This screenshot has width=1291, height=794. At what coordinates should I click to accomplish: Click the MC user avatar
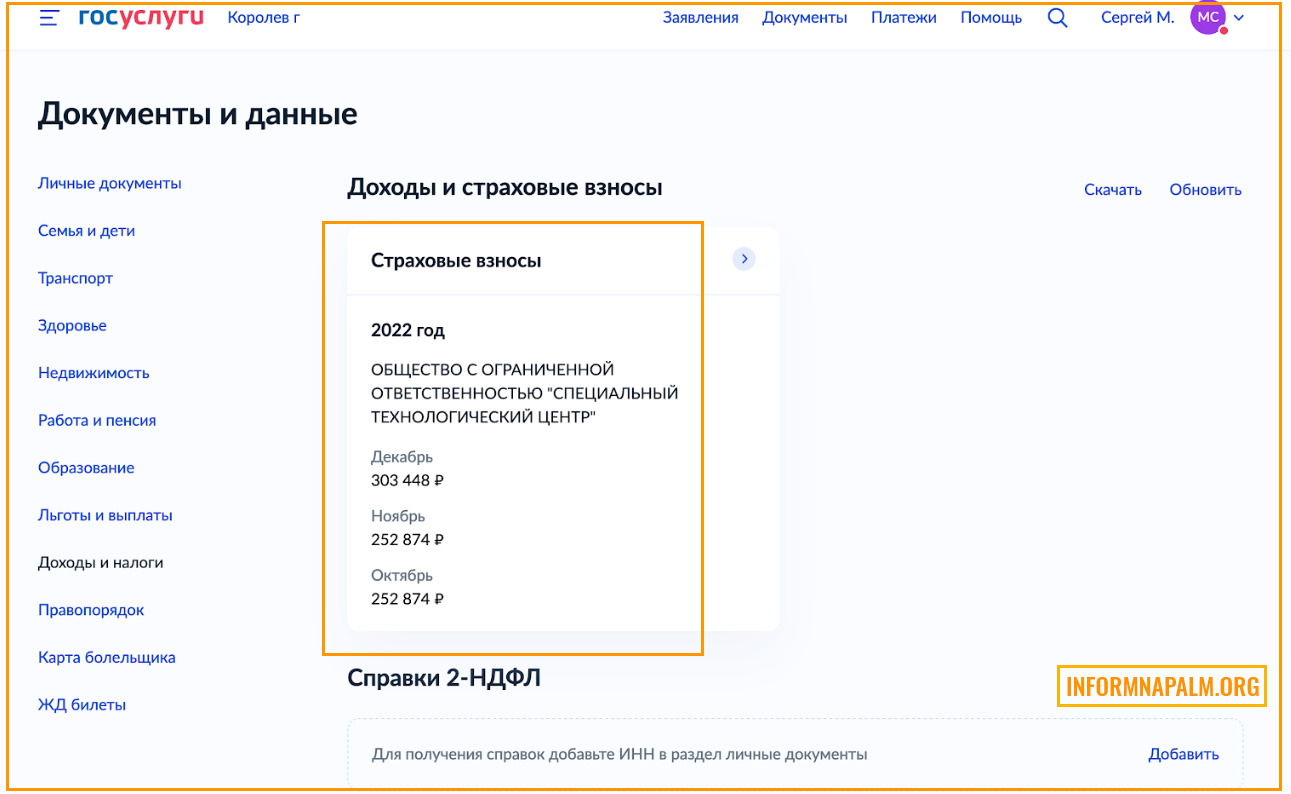[1207, 17]
